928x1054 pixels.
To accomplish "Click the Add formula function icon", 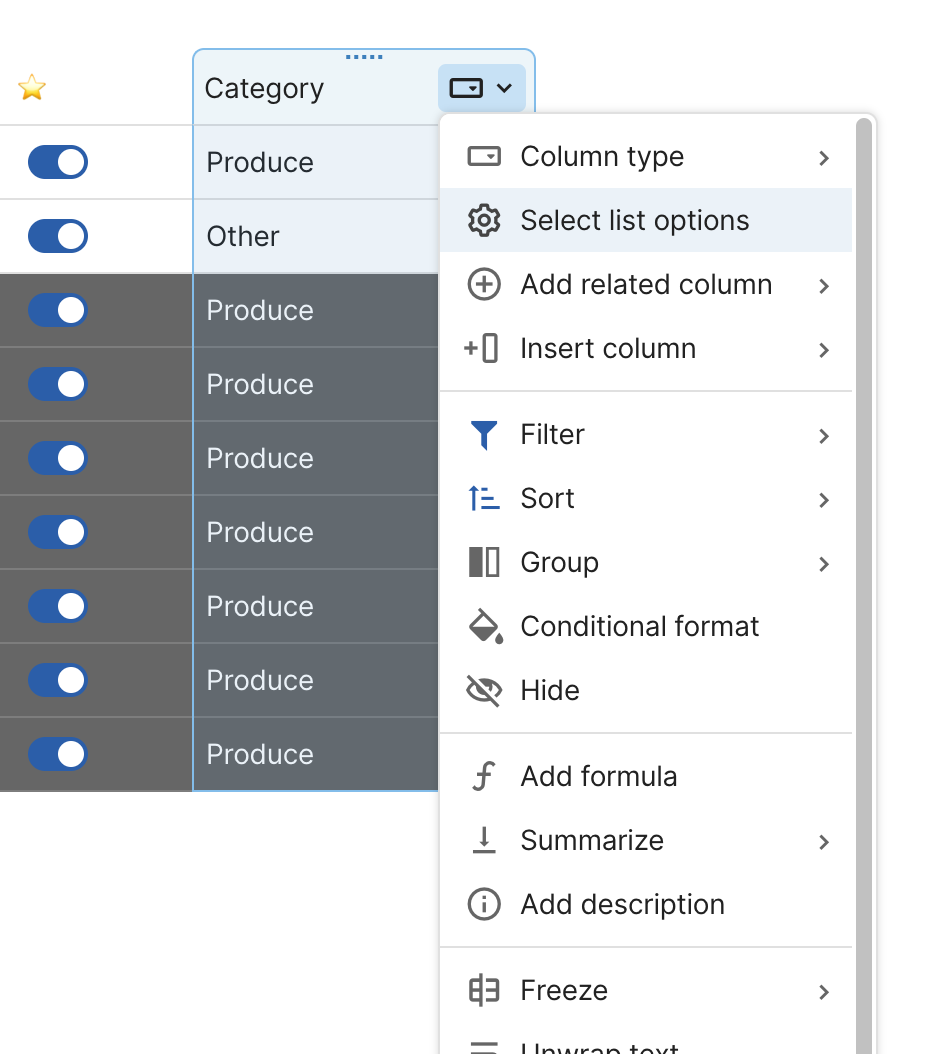I will click(x=484, y=776).
